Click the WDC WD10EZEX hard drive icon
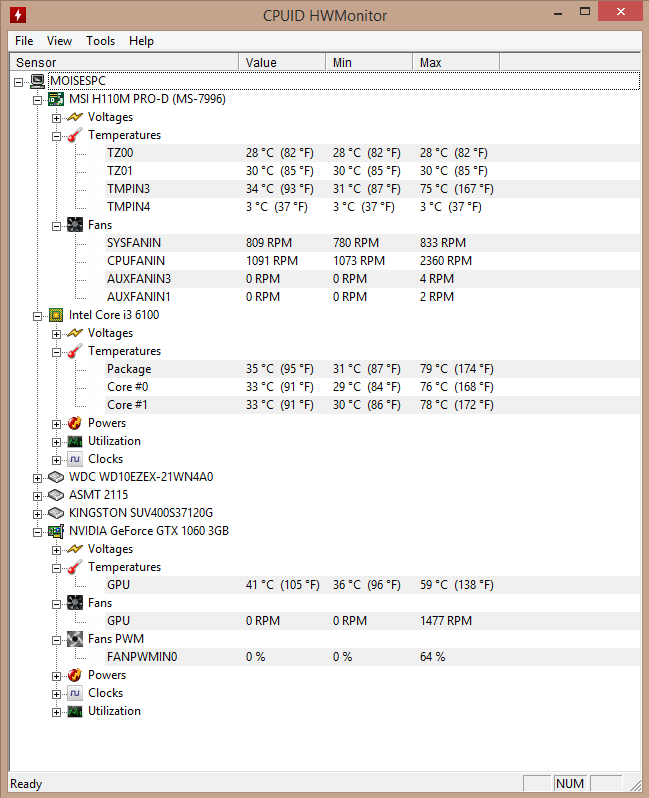This screenshot has height=798, width=649. [56, 477]
